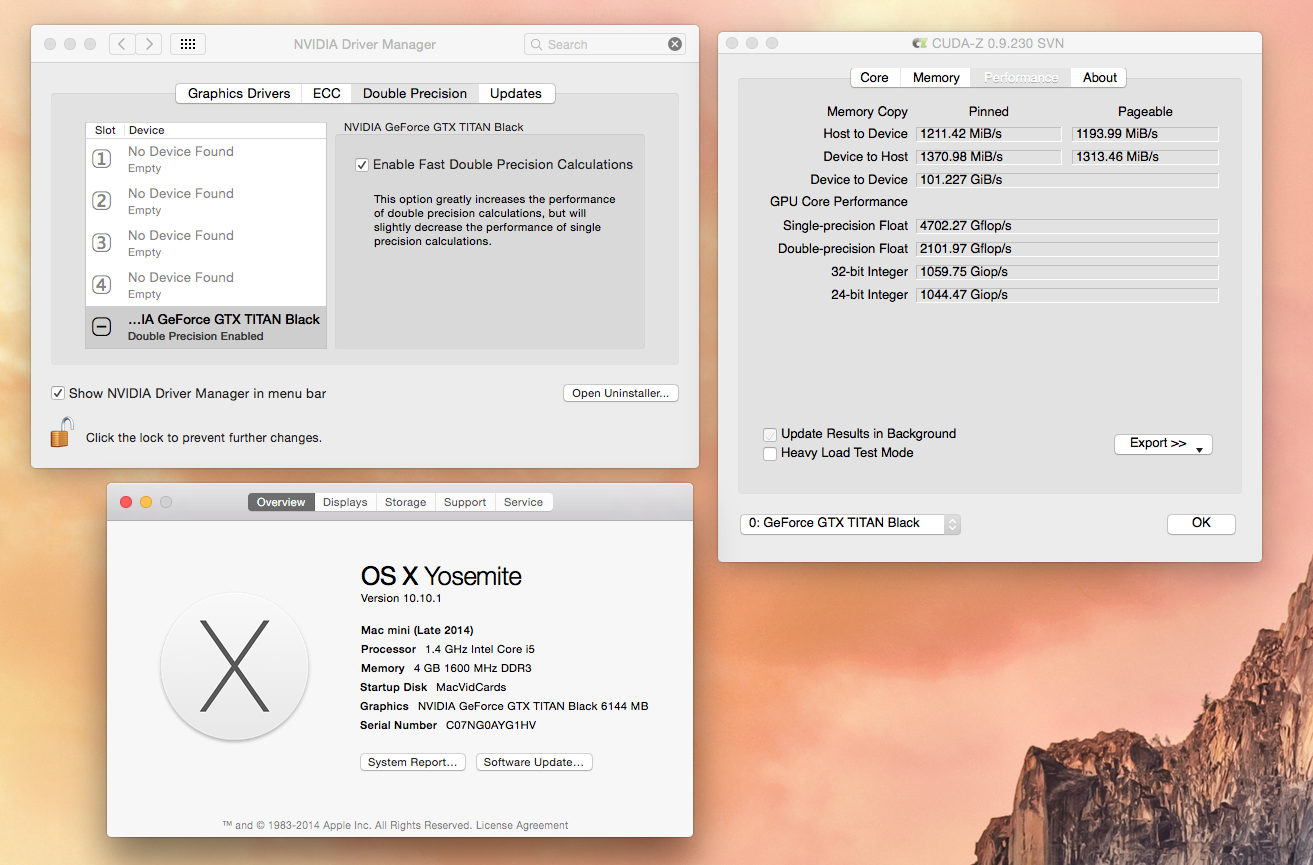Open the GeForce GTX TITAN Black device selector
Viewport: 1313px width, 865px height.
coord(850,523)
